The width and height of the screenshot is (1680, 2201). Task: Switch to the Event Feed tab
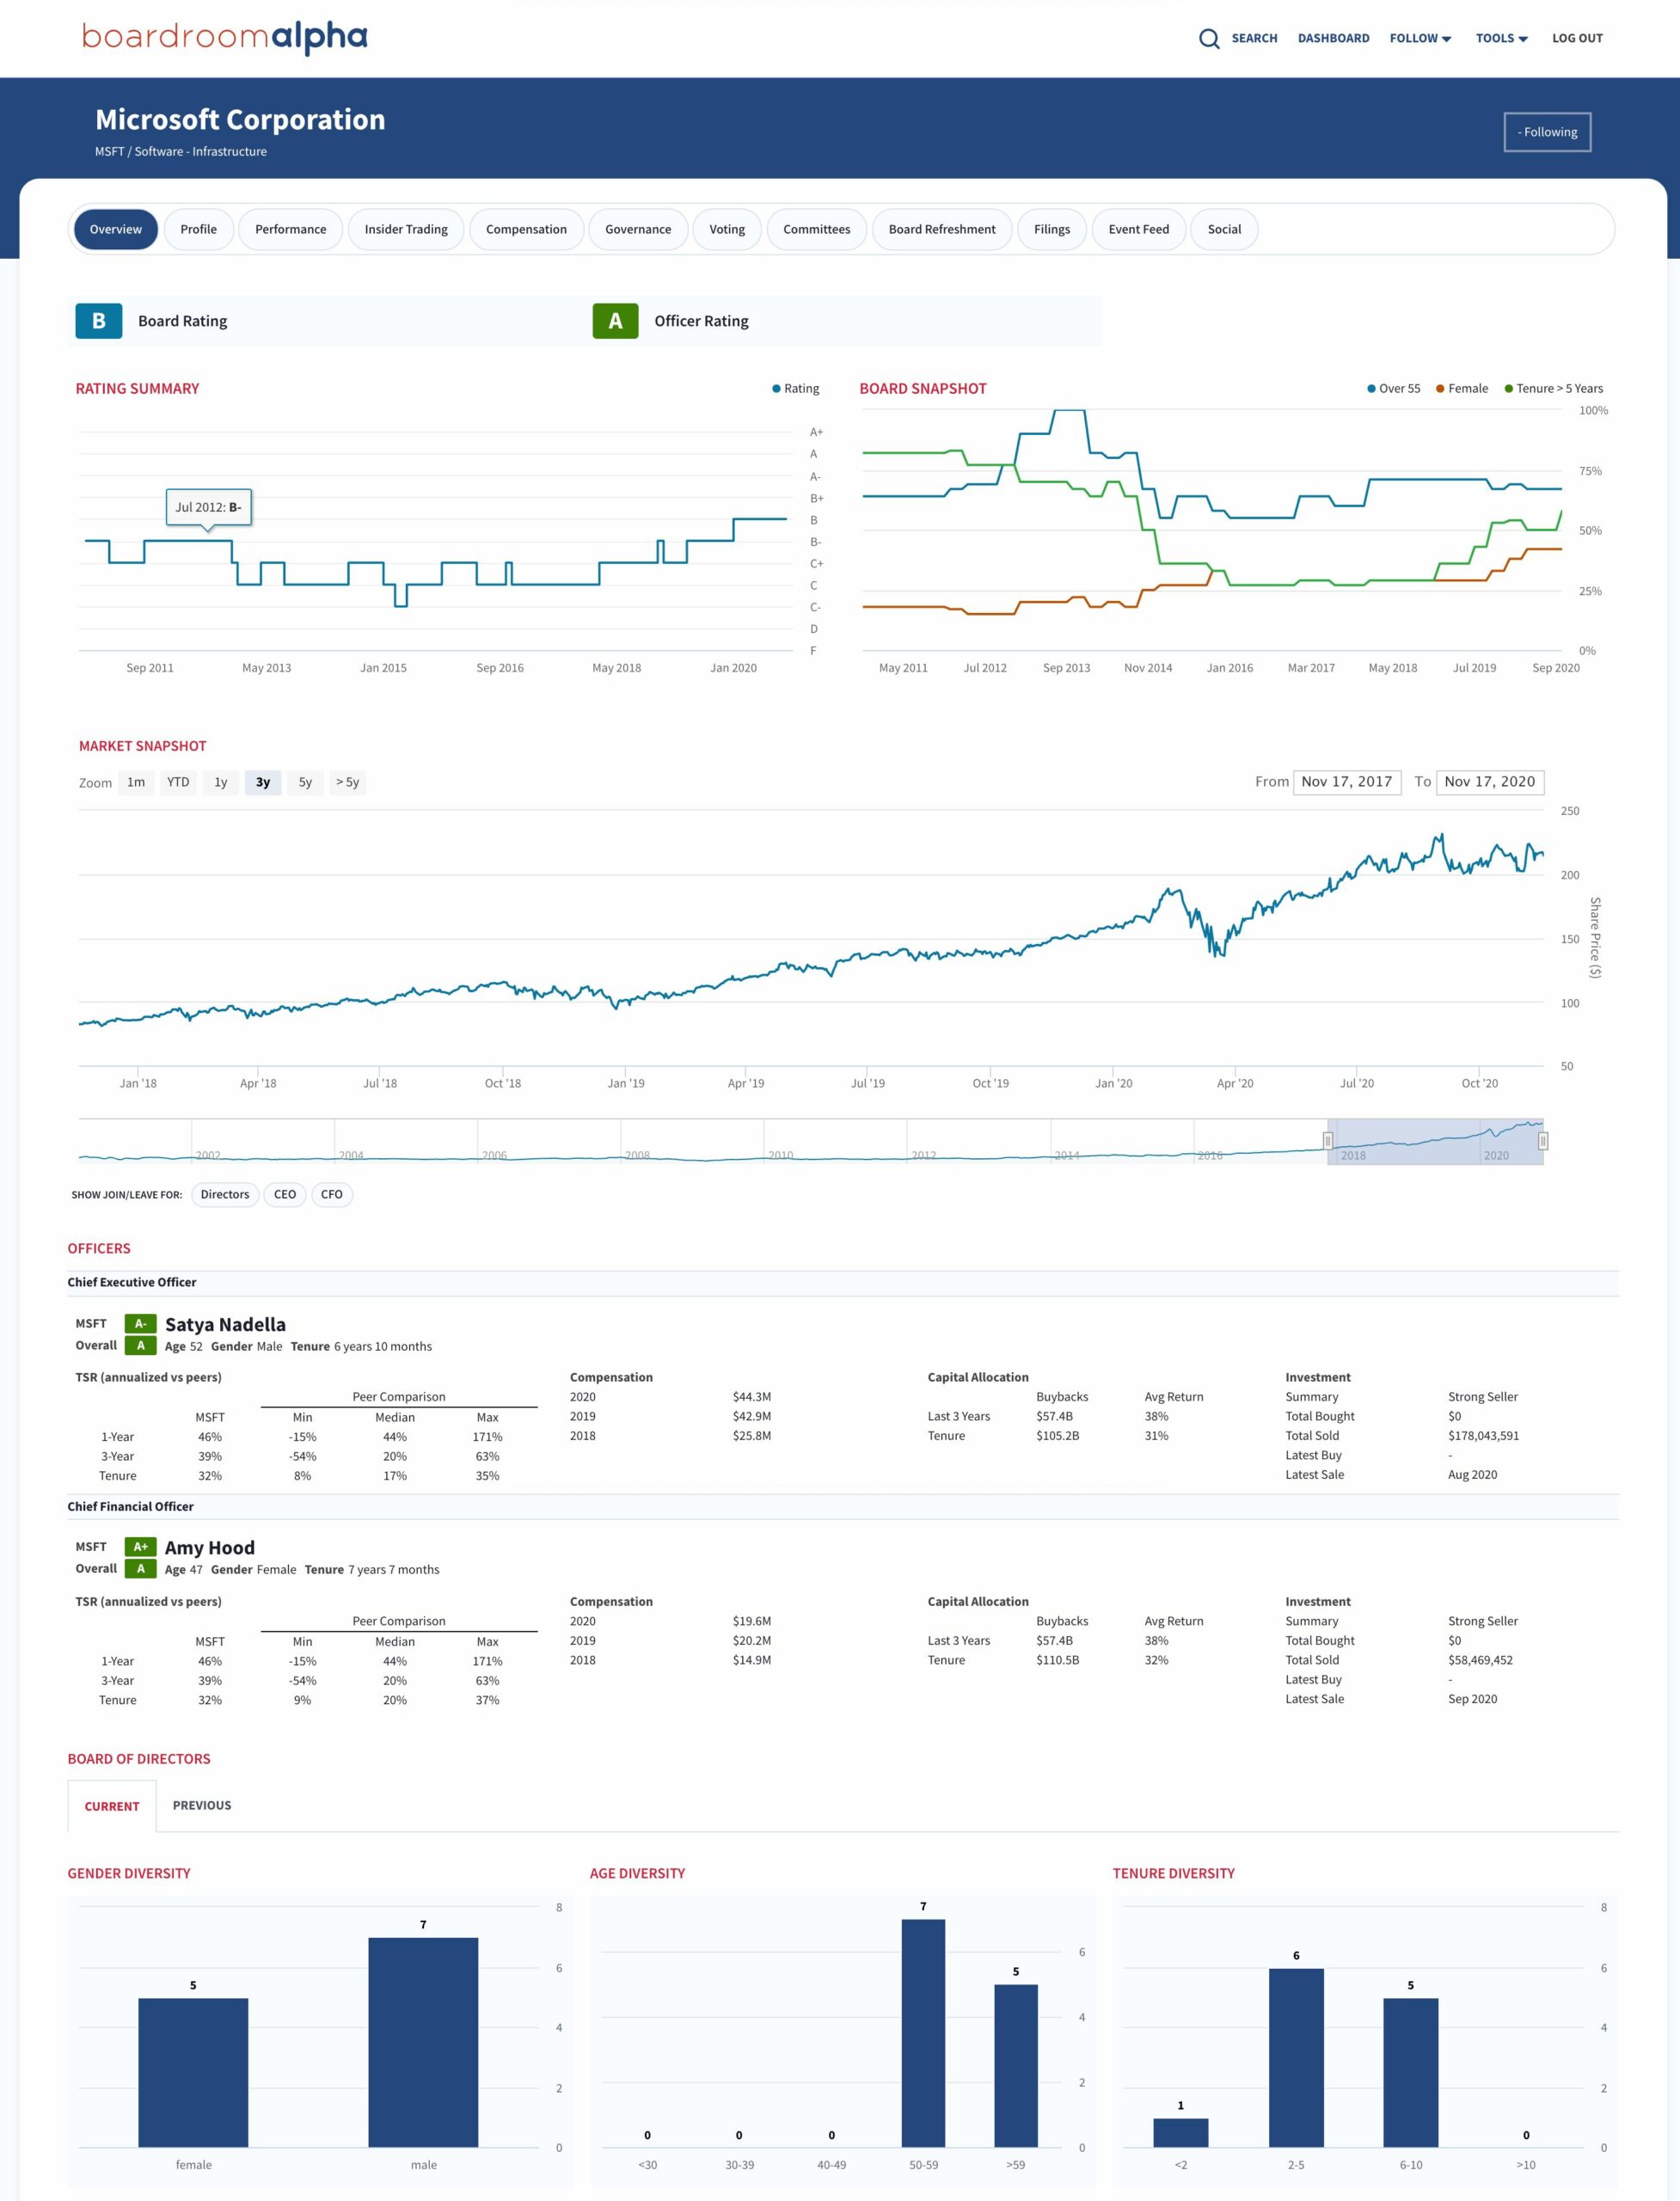(x=1138, y=229)
